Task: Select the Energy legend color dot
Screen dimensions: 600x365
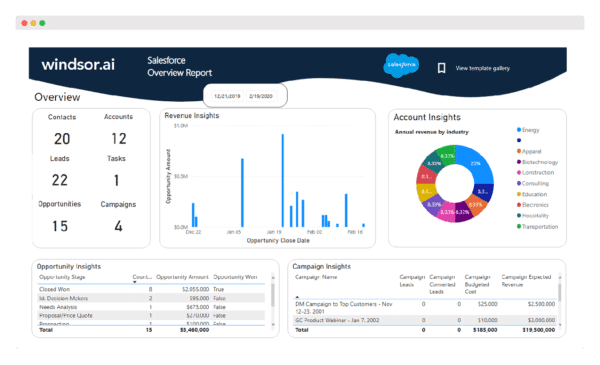Action: [x=519, y=130]
